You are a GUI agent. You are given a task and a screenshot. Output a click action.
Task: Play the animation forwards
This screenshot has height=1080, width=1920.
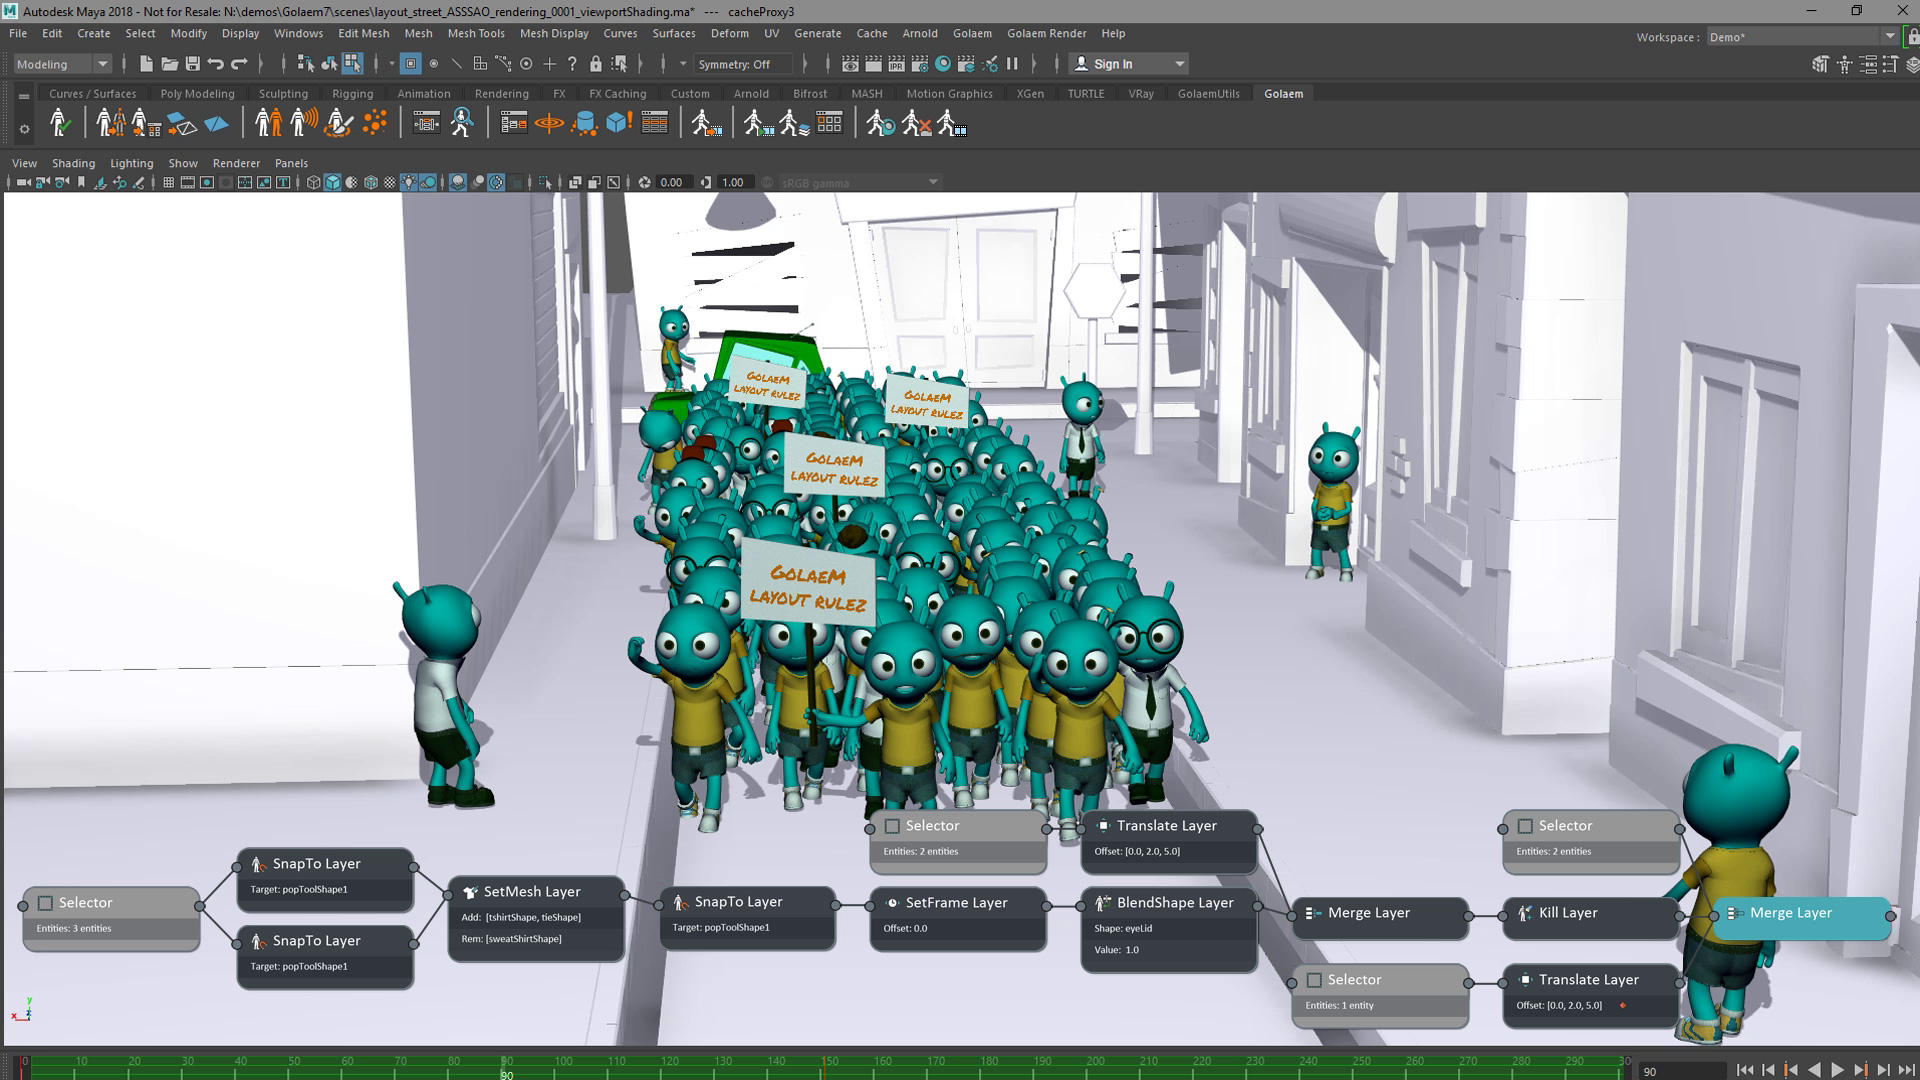1837,1070
